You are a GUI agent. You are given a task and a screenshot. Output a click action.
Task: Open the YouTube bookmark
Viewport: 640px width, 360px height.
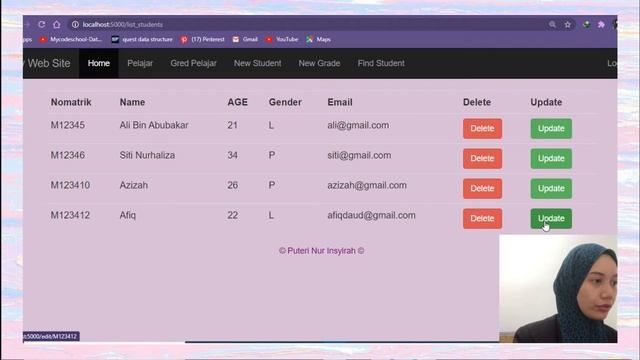[282, 40]
